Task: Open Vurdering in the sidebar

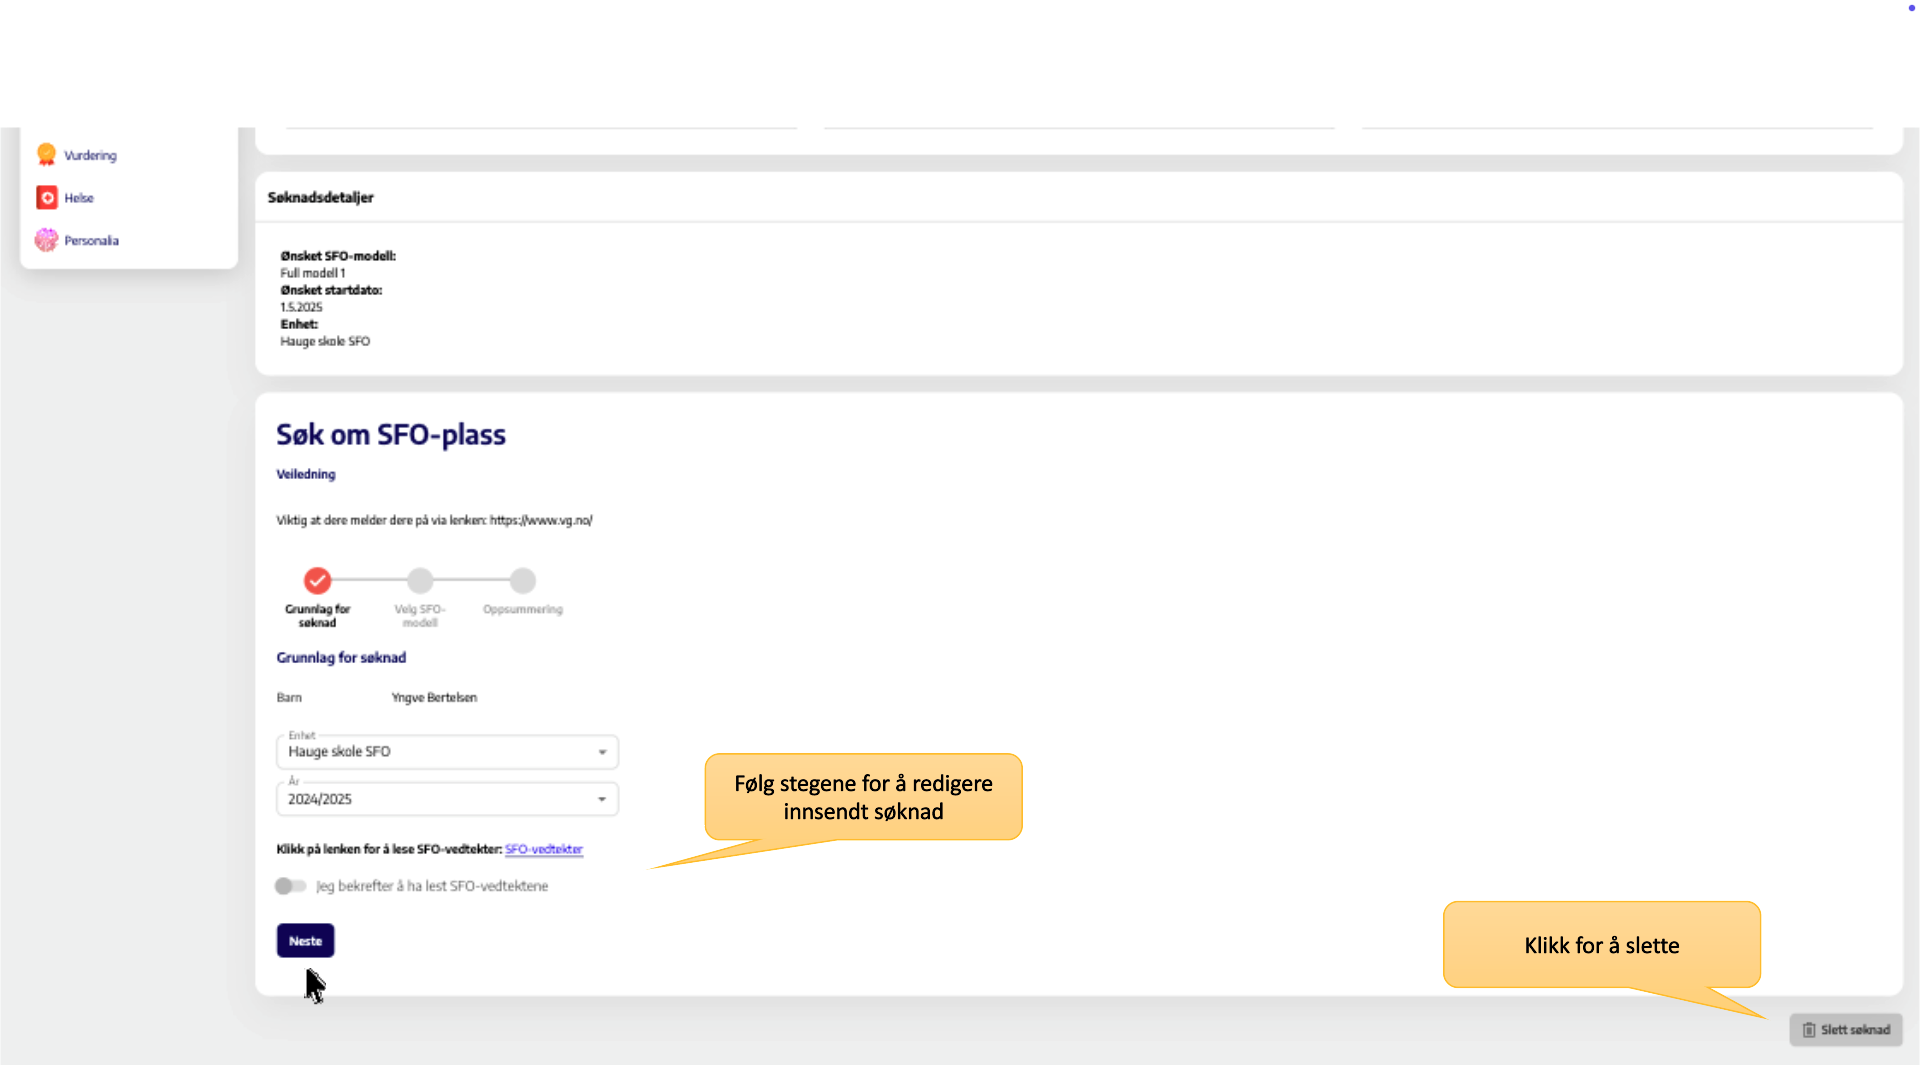Action: [x=91, y=155]
